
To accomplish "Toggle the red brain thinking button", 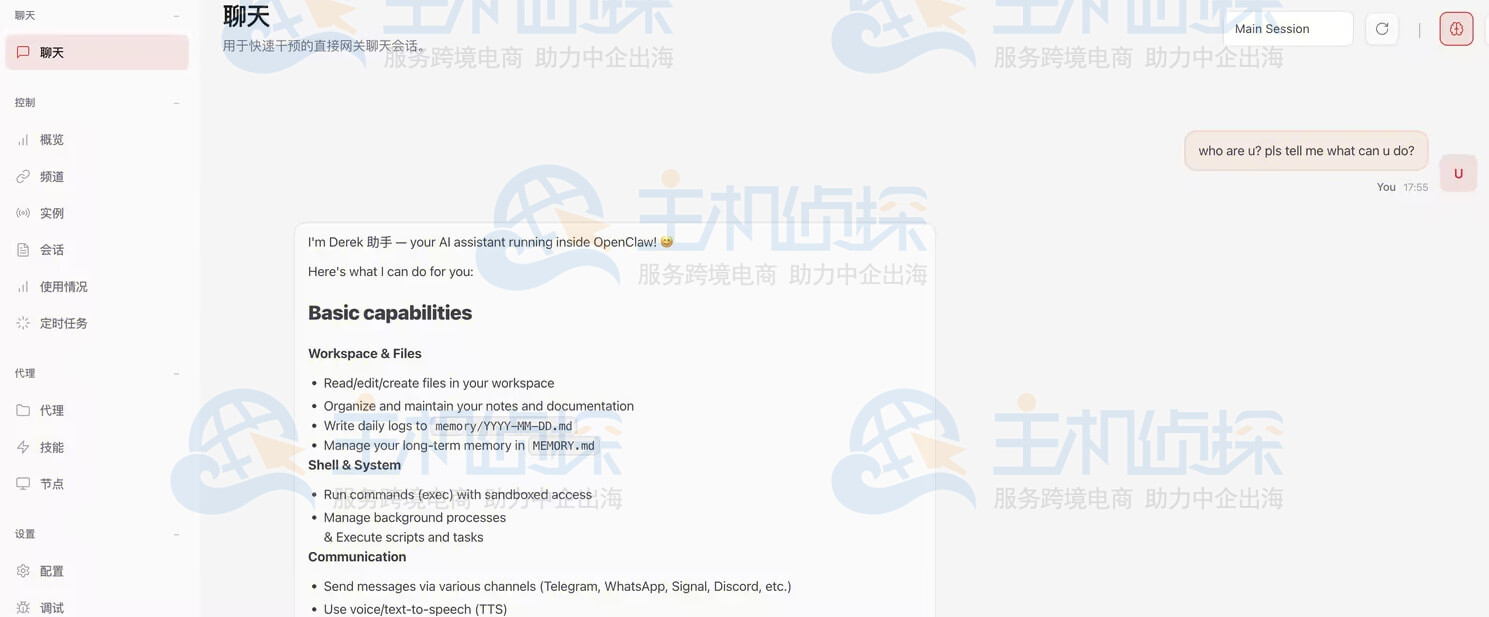I will [x=1456, y=29].
